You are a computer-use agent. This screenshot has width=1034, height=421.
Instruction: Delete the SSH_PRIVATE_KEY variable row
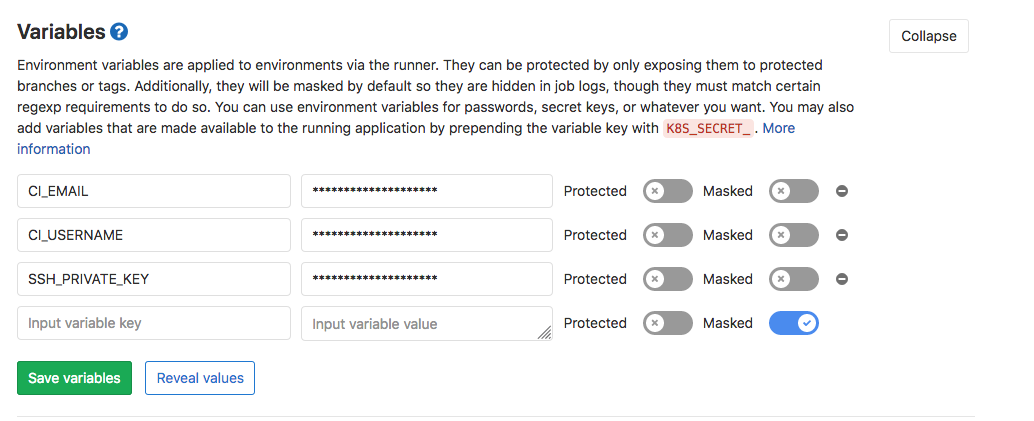(842, 279)
